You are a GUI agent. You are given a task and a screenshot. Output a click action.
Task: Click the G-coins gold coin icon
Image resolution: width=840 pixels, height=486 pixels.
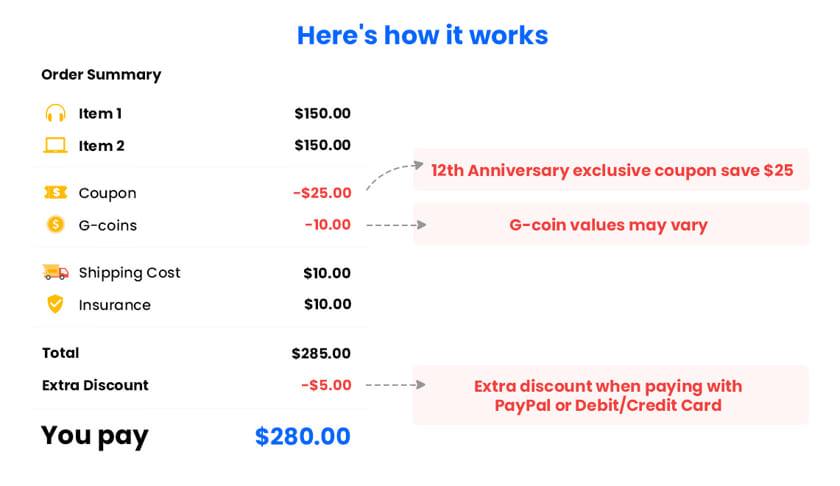point(55,224)
